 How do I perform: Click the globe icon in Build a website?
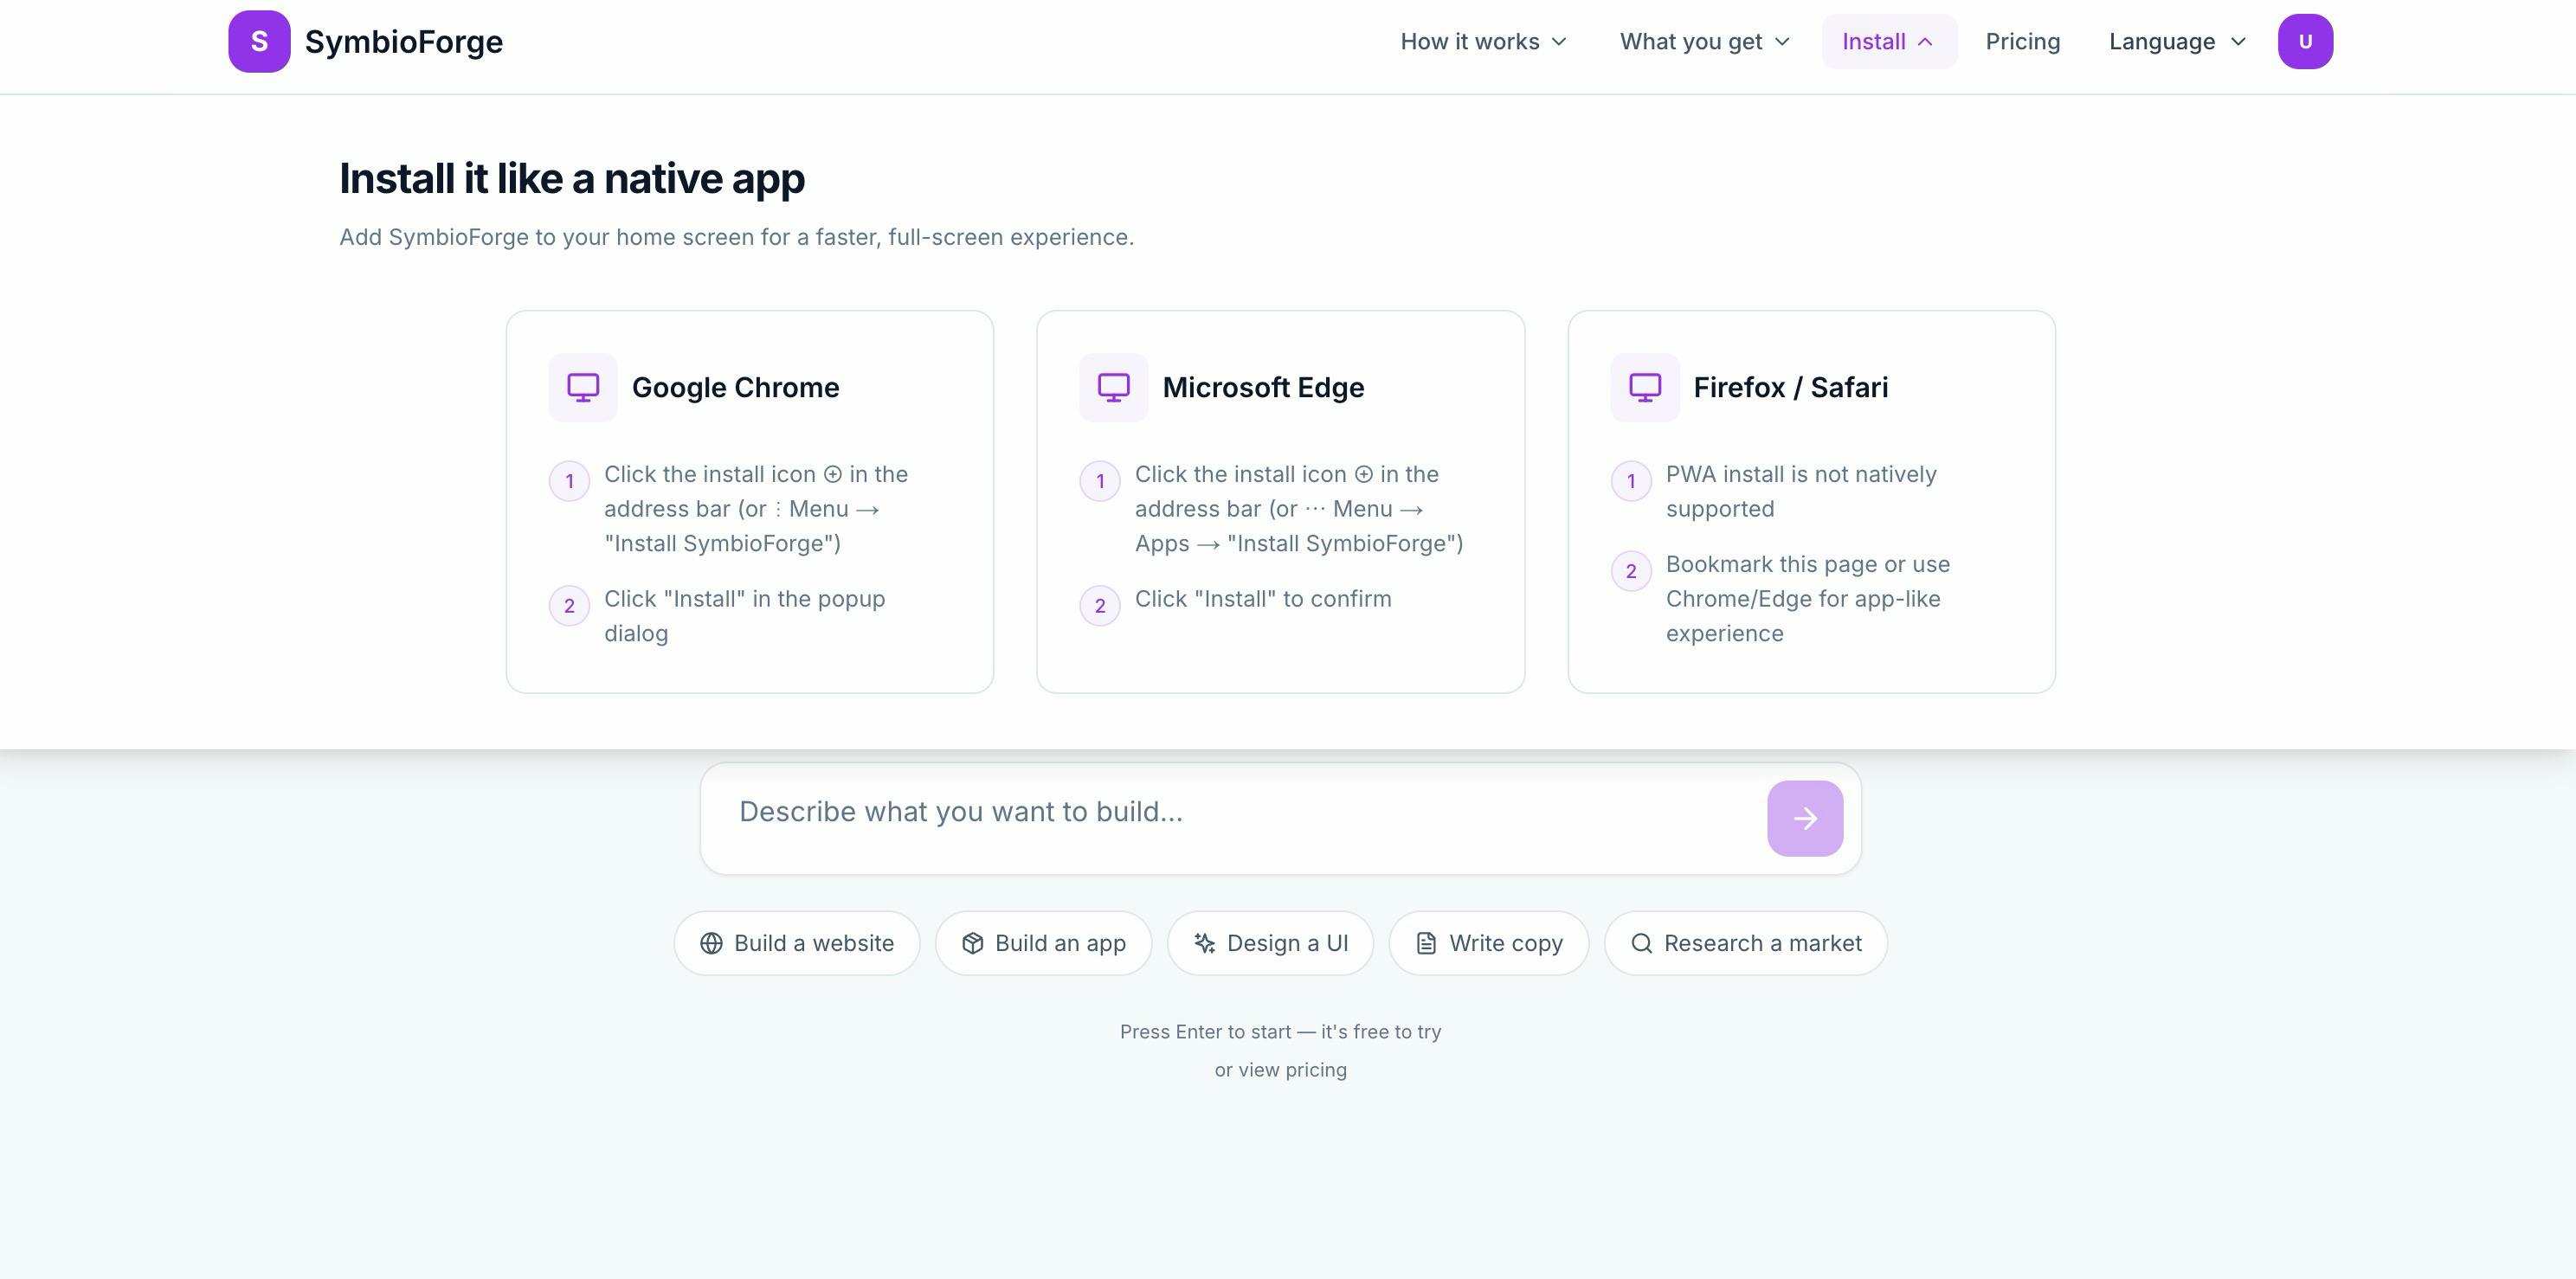tap(711, 943)
